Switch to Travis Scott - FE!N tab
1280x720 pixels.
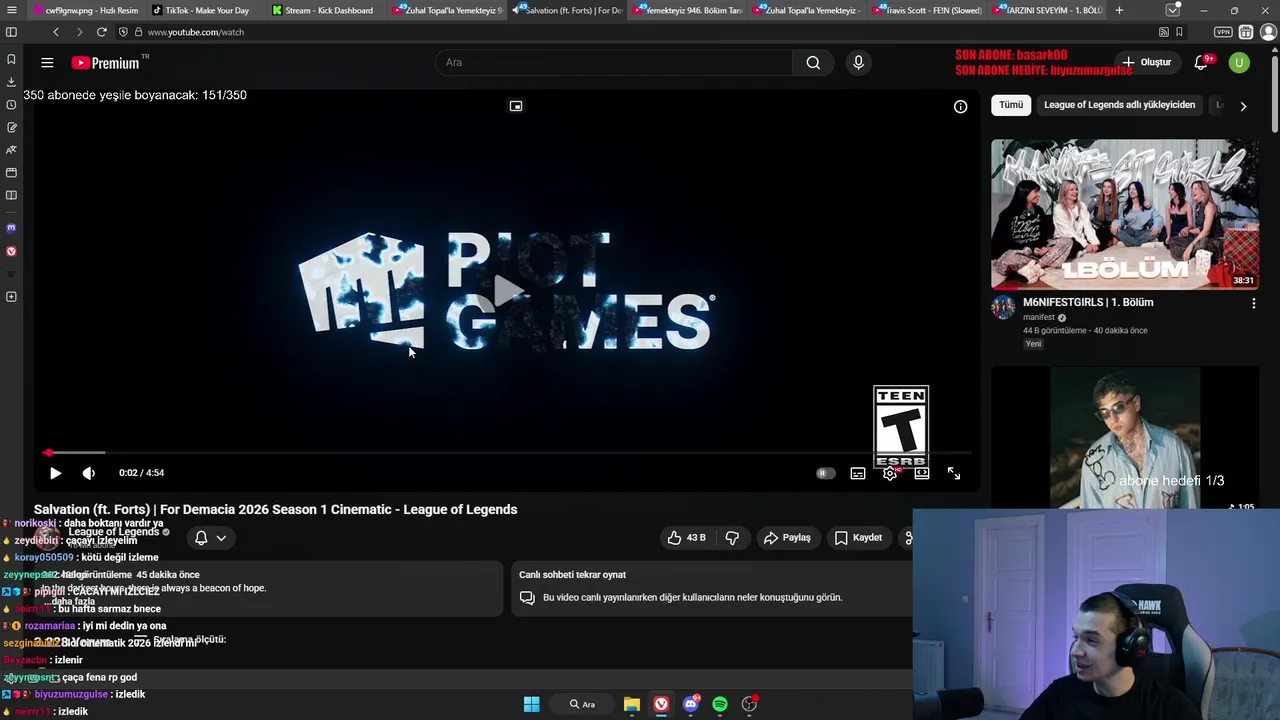coord(926,10)
